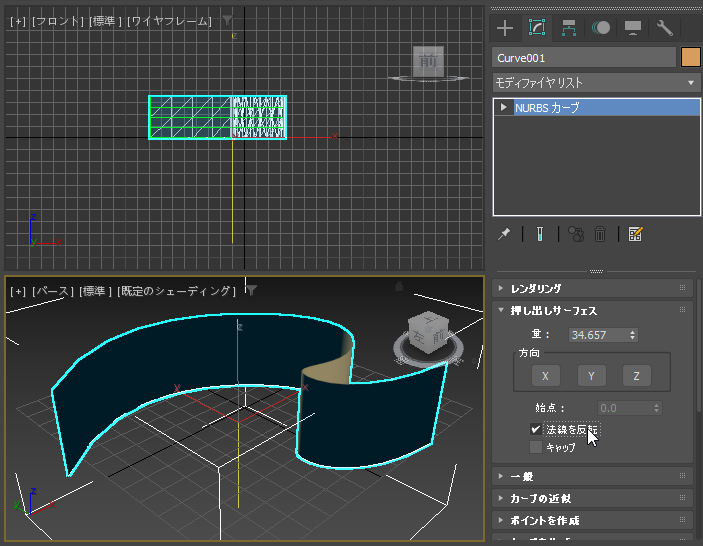Expand the レンダリング rollout

(592, 289)
